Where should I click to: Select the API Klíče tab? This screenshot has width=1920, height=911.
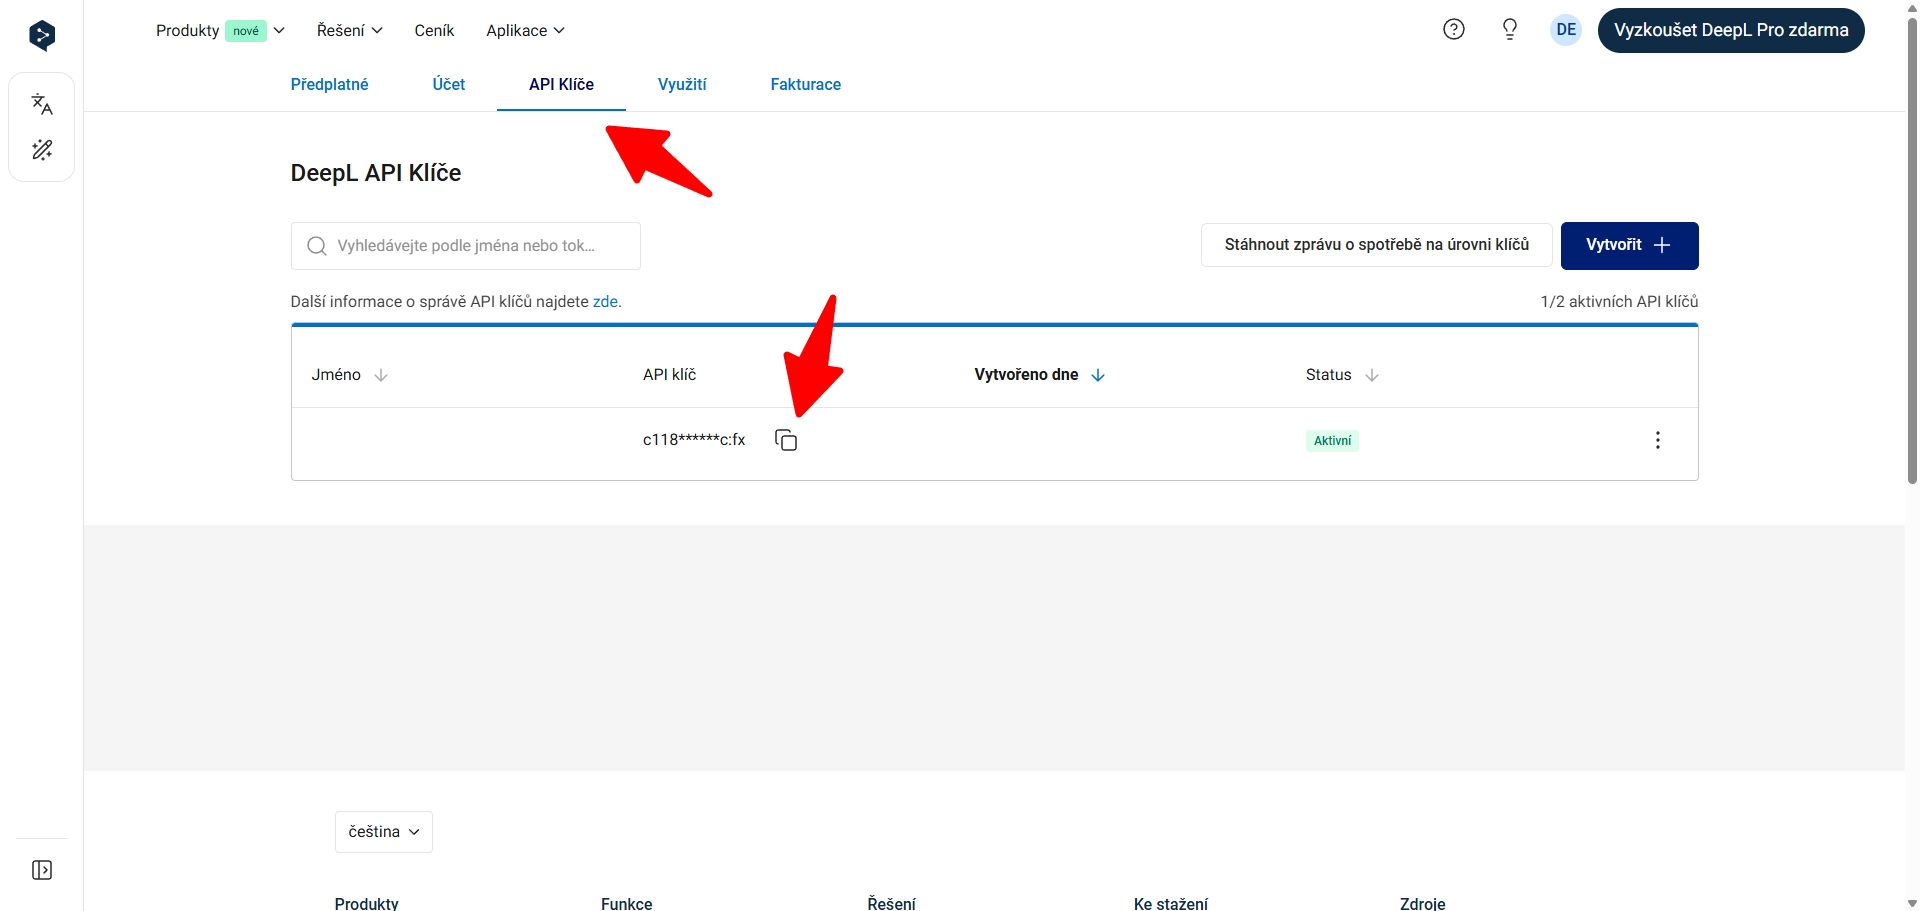[x=561, y=84]
